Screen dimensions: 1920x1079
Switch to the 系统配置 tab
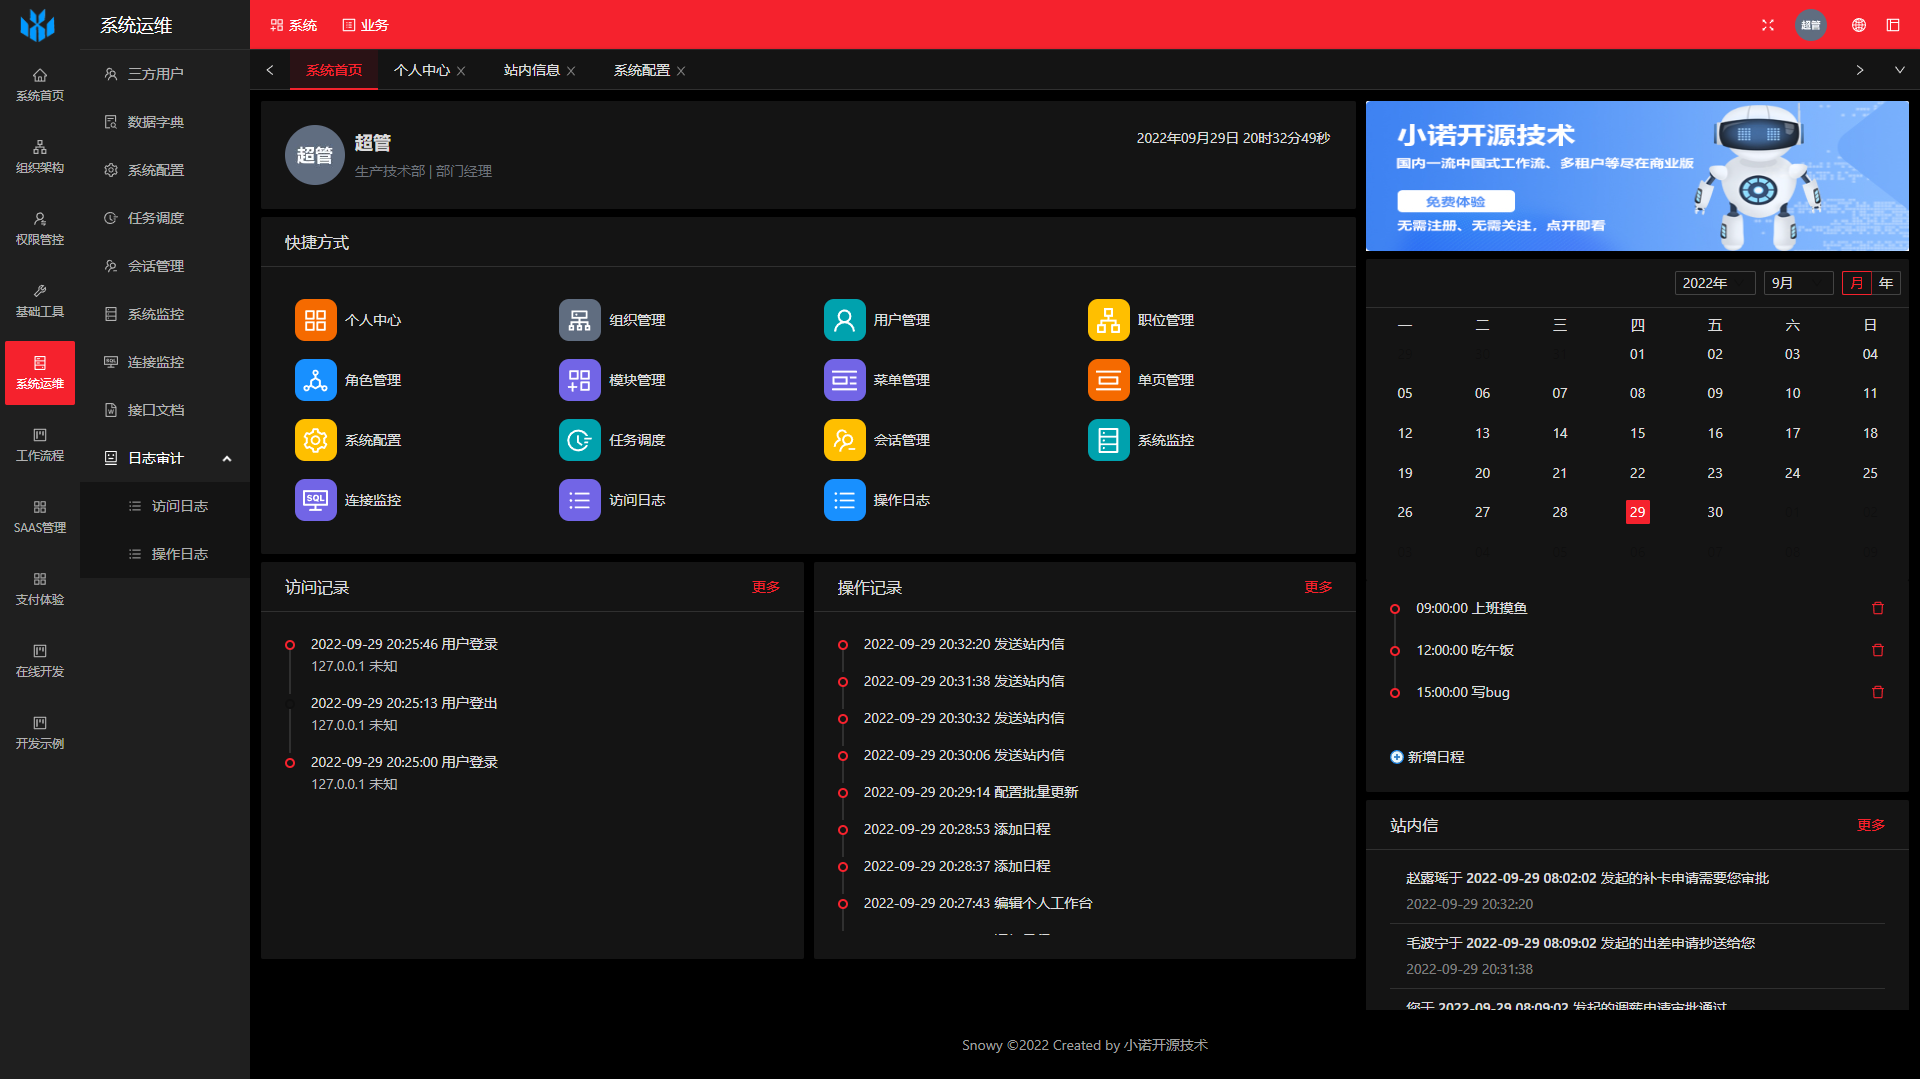641,70
